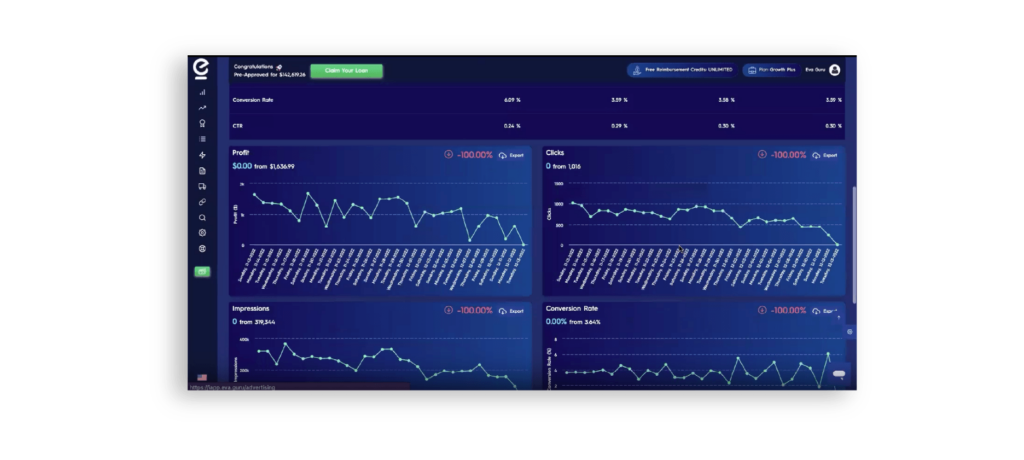
Task: Open the award ribbon icon in sidebar
Action: tap(202, 123)
